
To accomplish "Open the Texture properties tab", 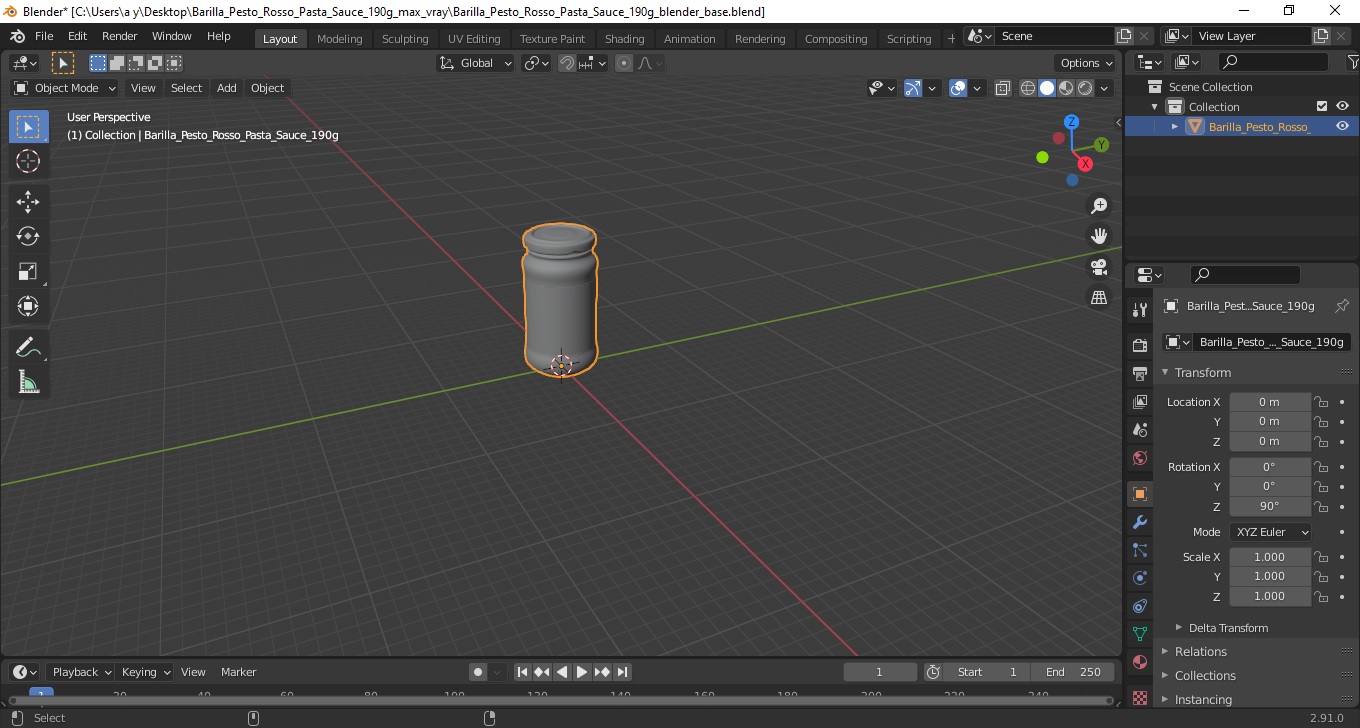I will point(1139,696).
